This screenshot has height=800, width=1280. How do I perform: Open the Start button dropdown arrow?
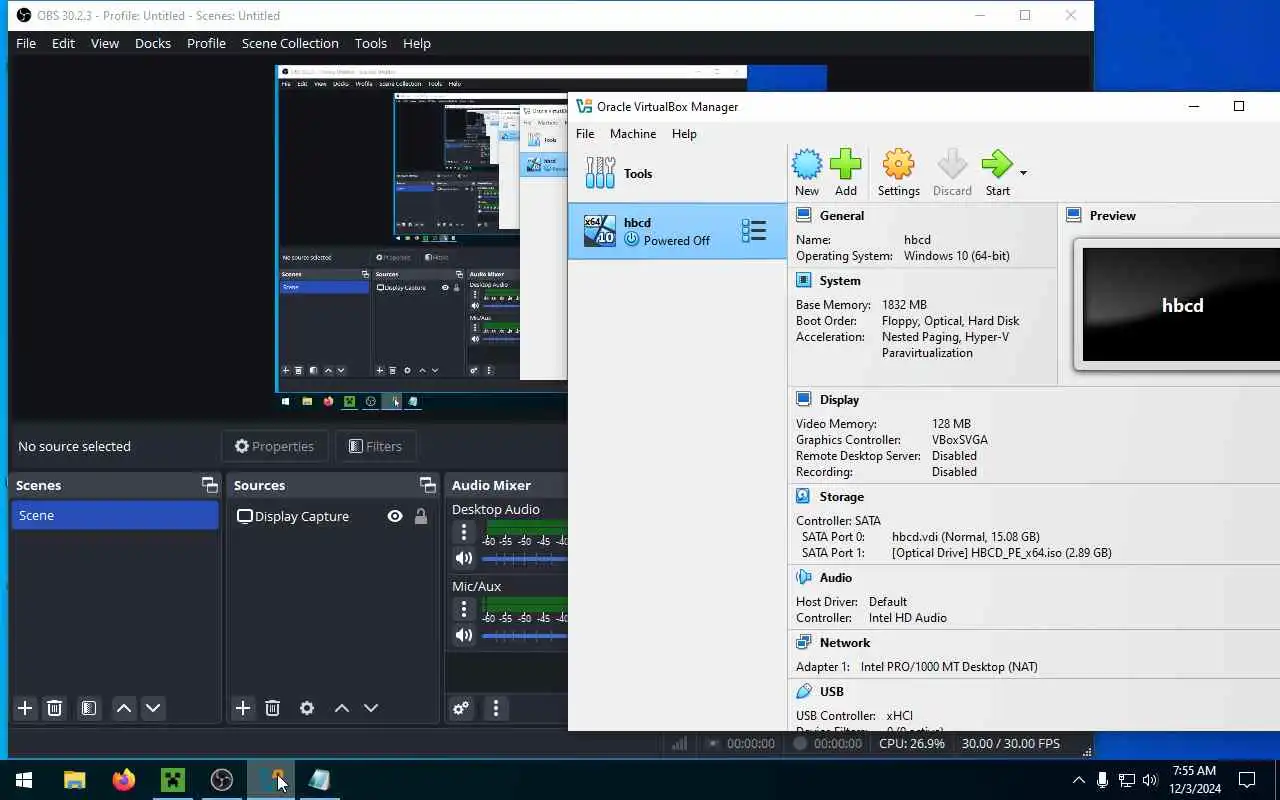coord(1023,173)
